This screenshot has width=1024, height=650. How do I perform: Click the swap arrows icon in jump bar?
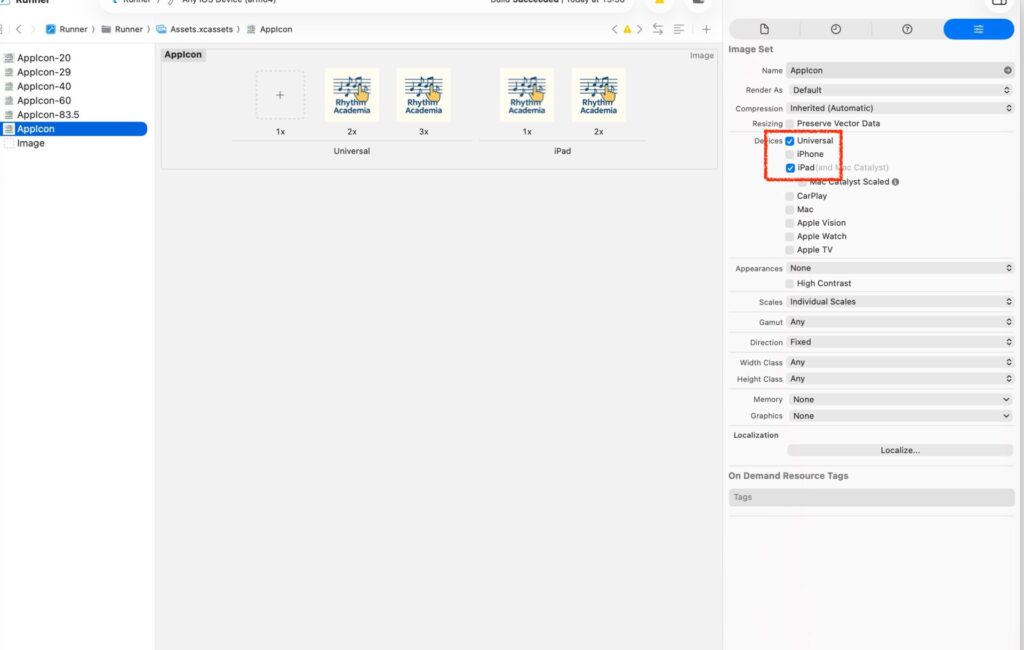pos(657,30)
